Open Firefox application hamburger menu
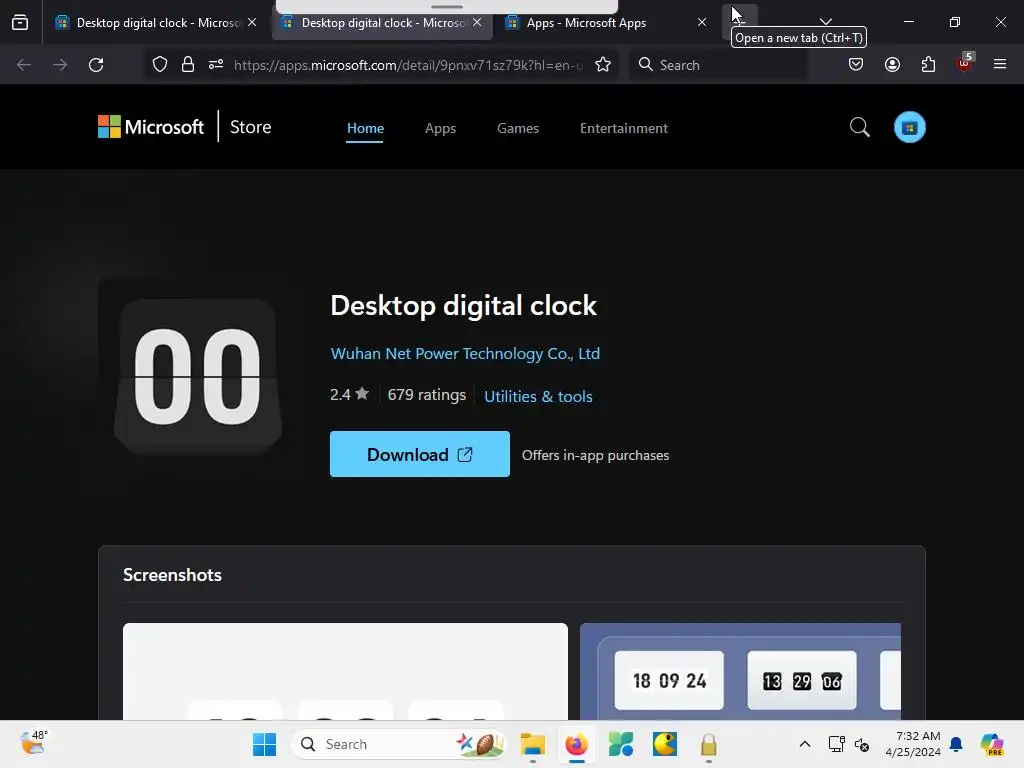This screenshot has height=768, width=1024. 1000,65
